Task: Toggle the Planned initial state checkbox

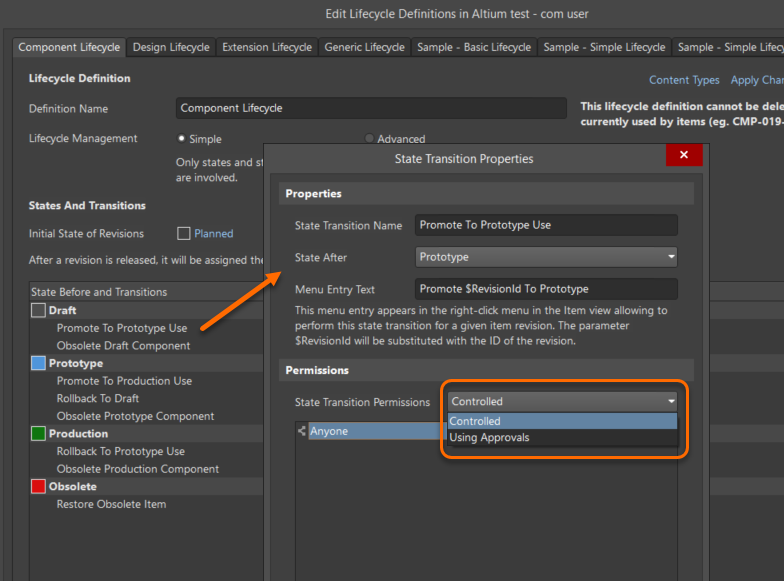Action: click(184, 234)
